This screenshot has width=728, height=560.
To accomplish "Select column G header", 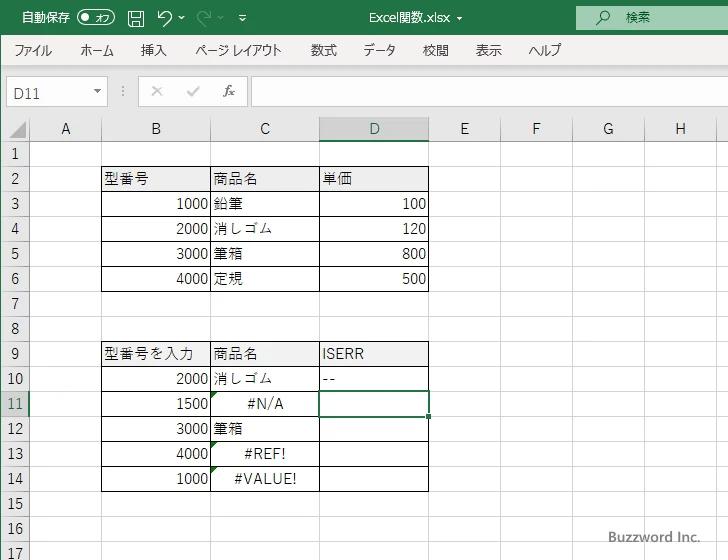I will [609, 129].
